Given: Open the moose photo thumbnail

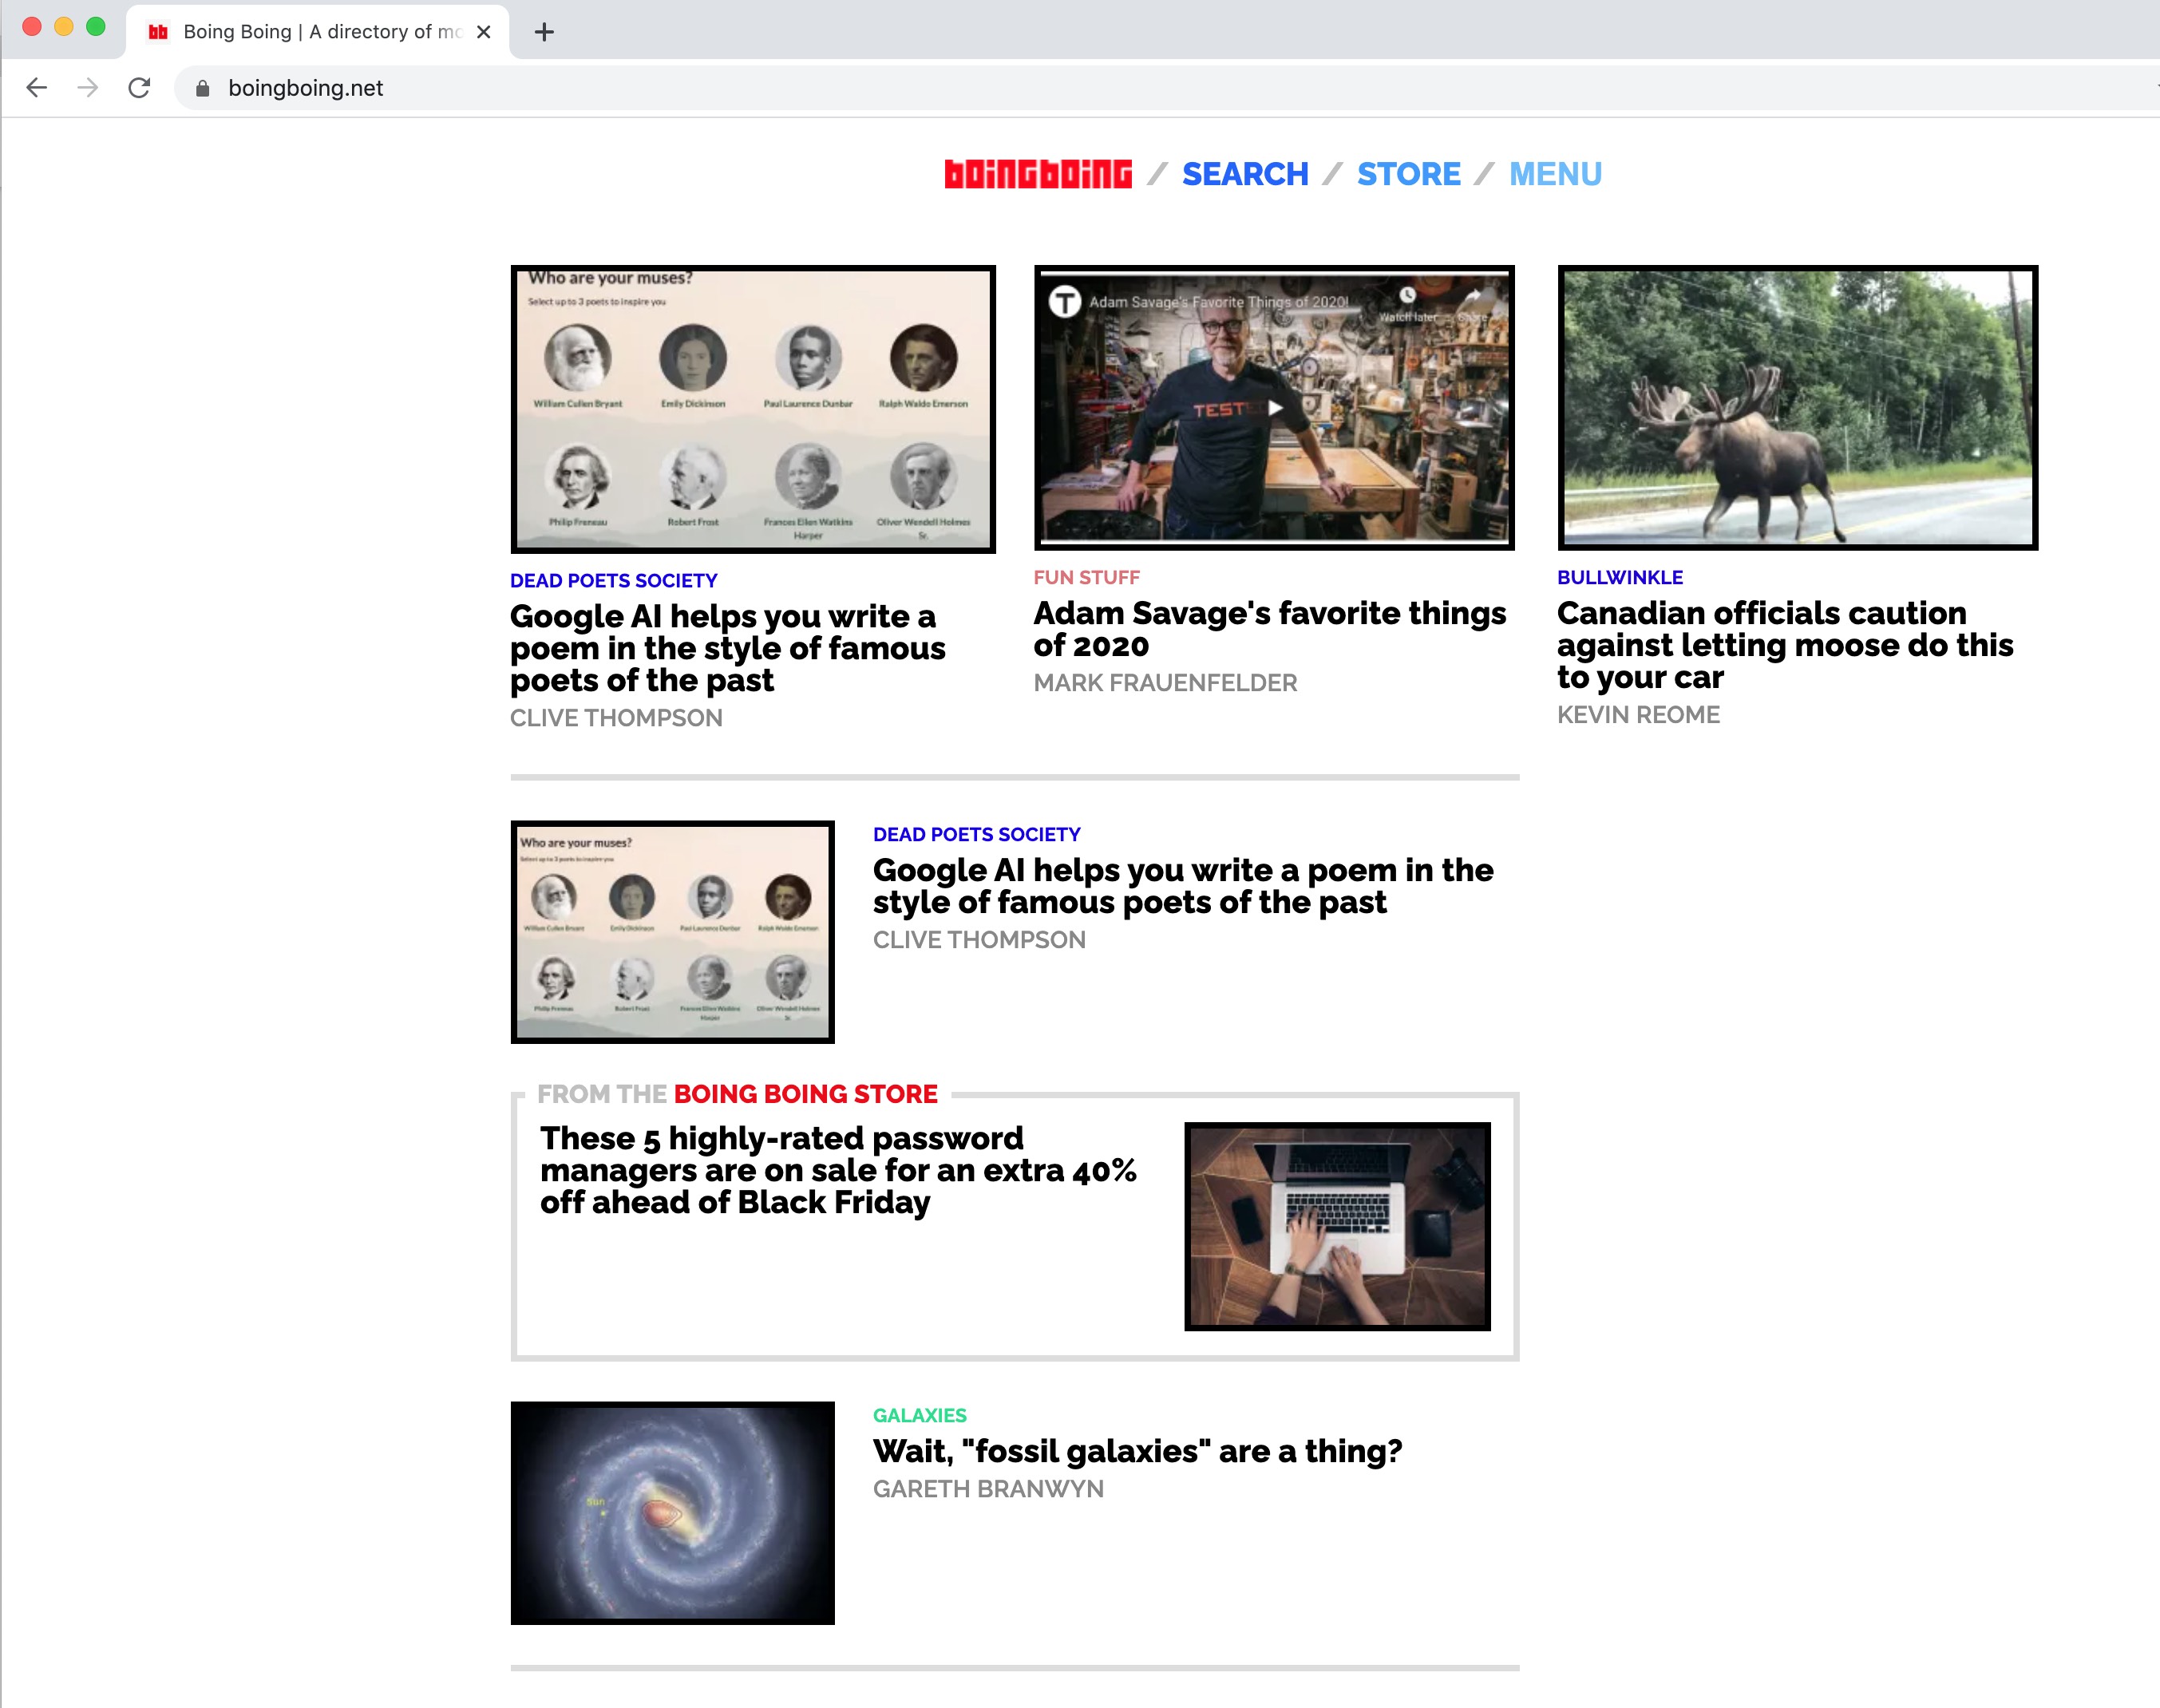Looking at the screenshot, I should tap(1797, 407).
